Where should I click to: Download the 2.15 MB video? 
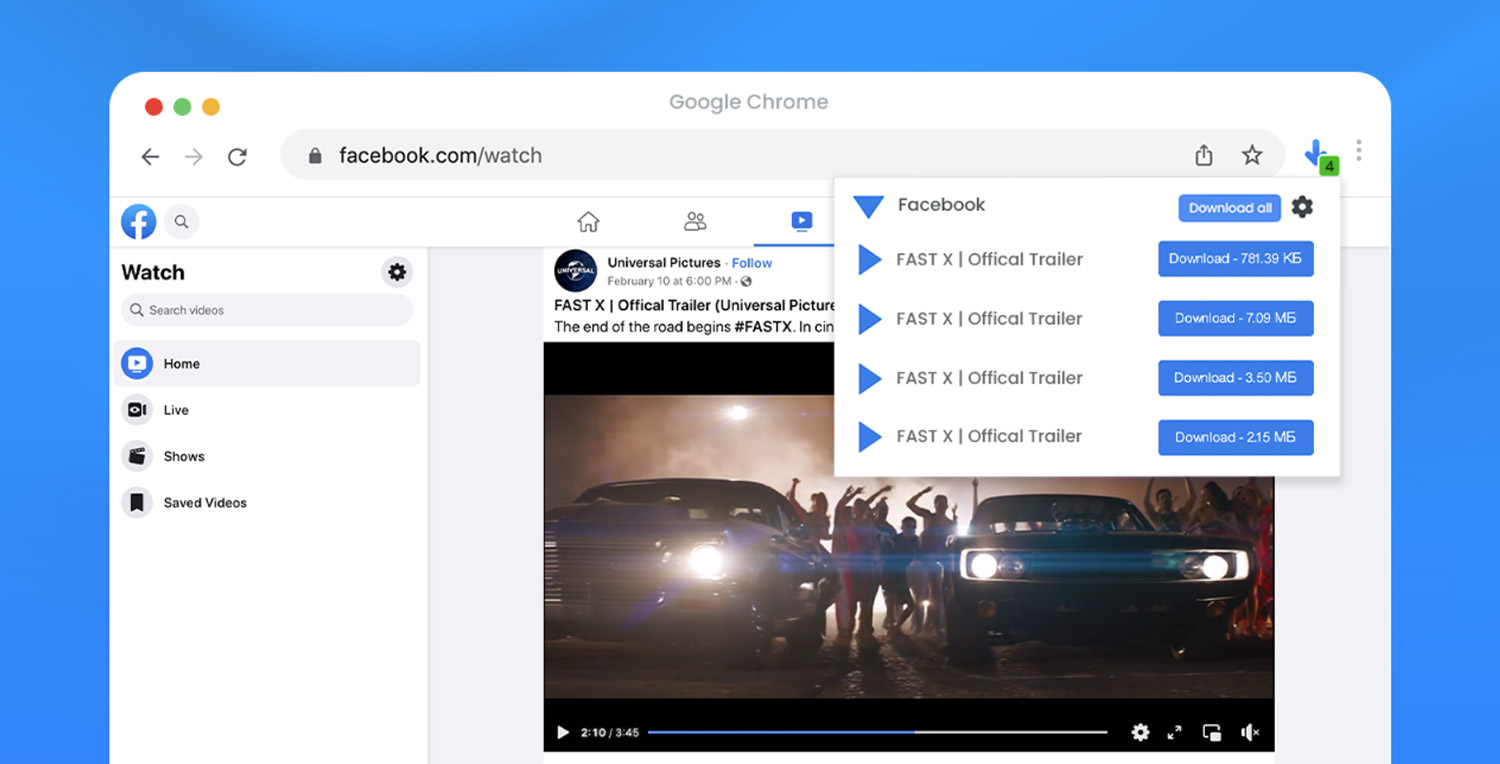(1236, 437)
